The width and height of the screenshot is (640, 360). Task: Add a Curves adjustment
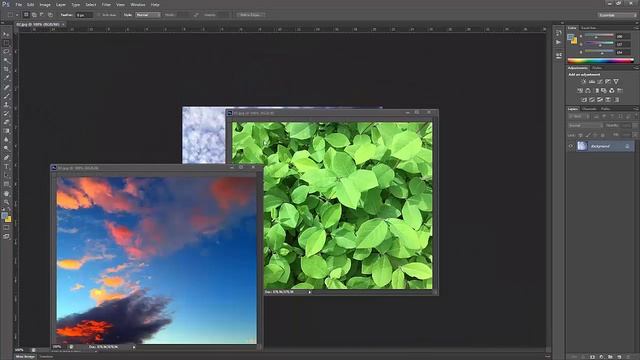(600, 82)
